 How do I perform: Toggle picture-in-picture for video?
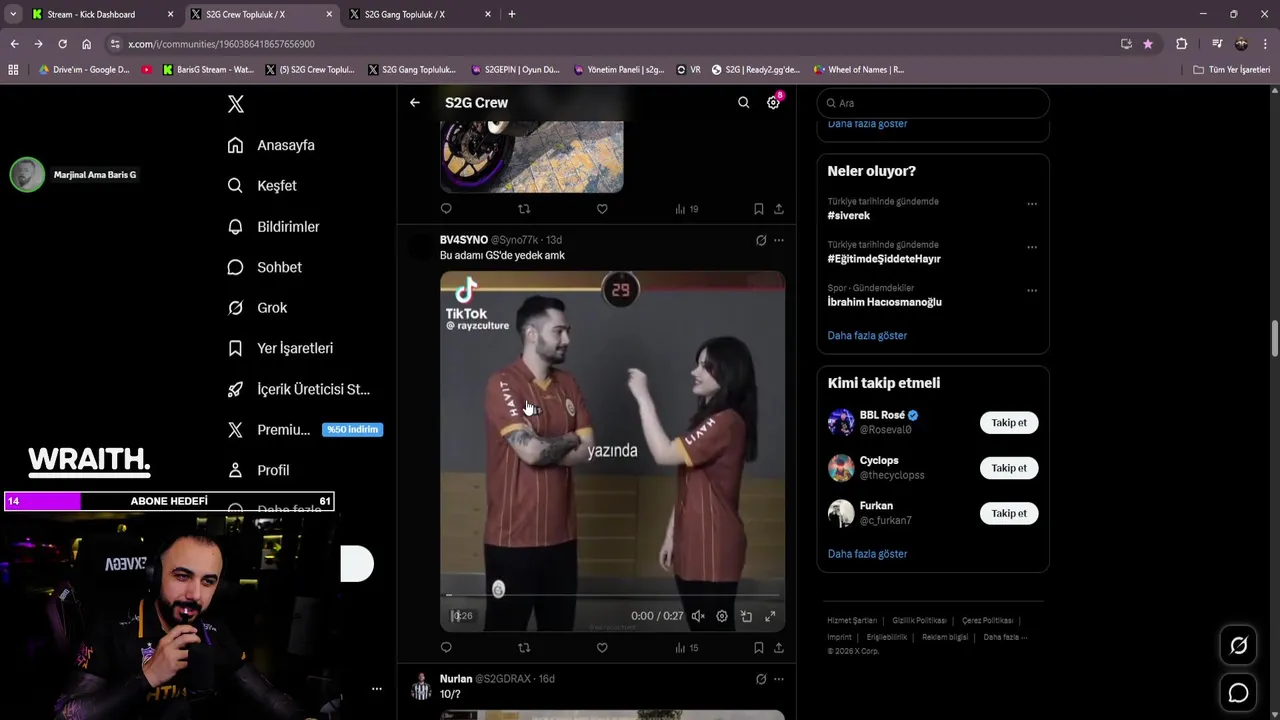tap(746, 616)
